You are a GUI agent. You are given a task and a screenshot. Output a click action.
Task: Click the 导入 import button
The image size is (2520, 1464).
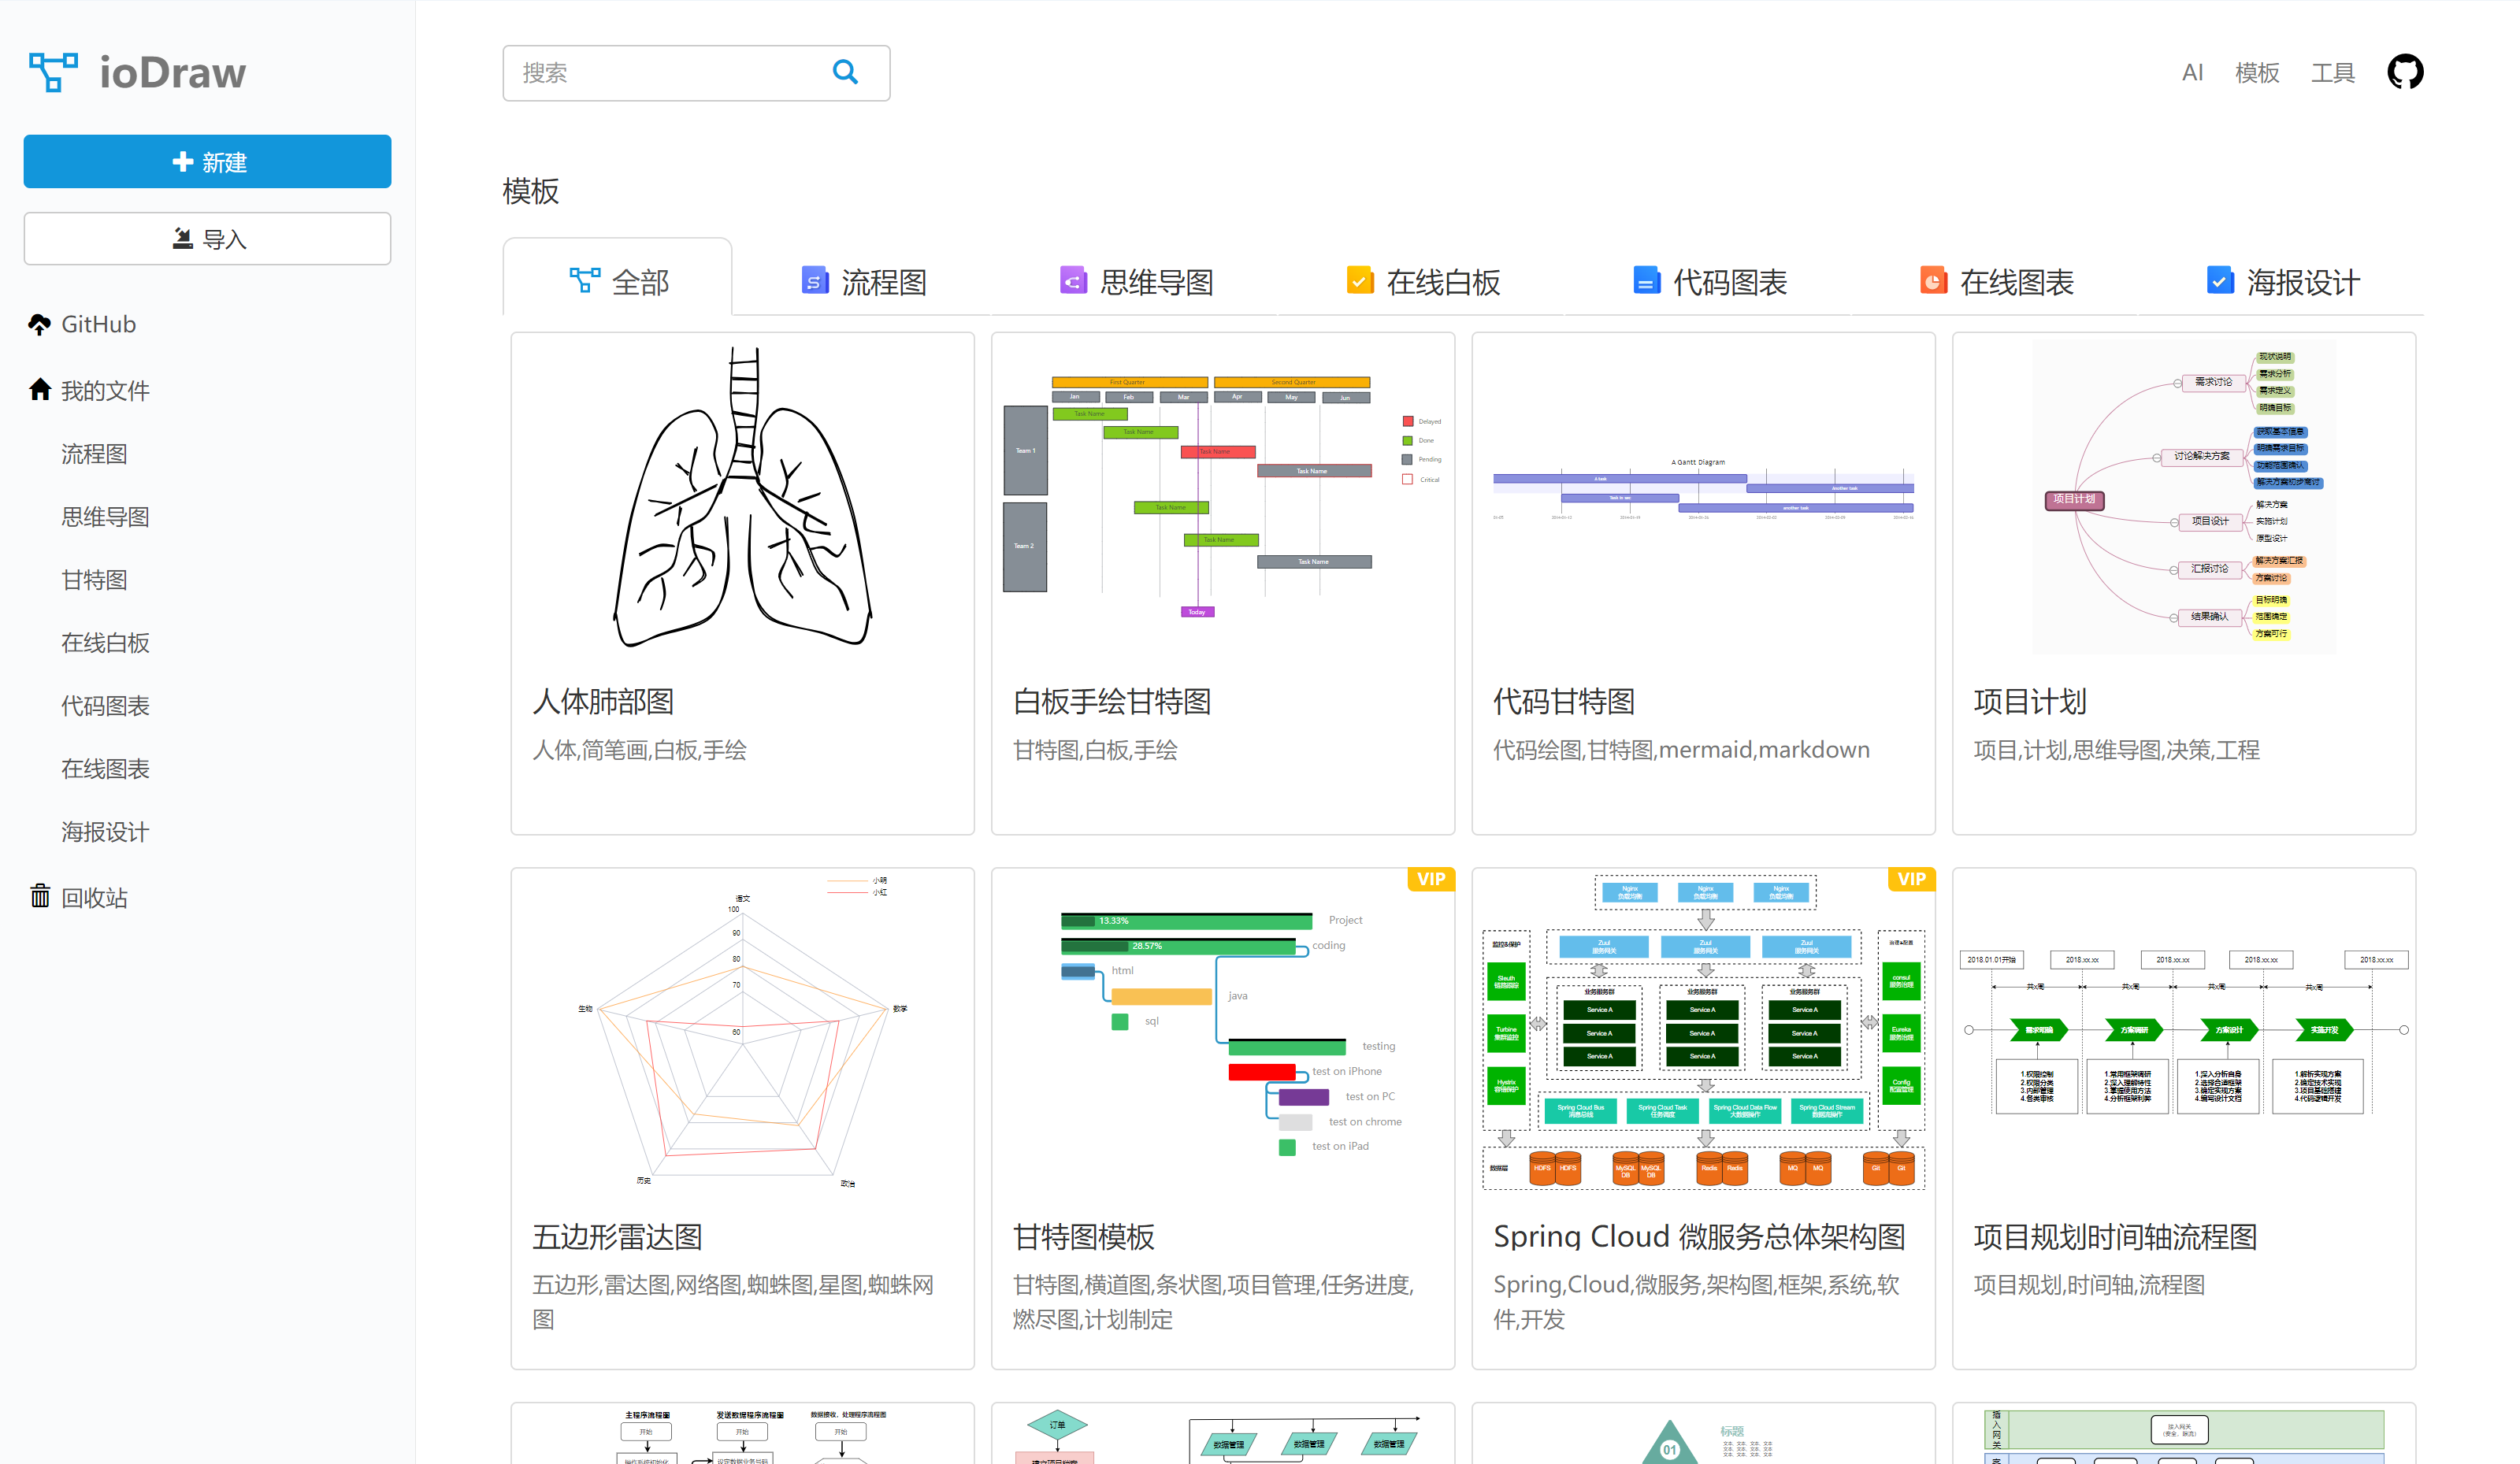point(207,239)
